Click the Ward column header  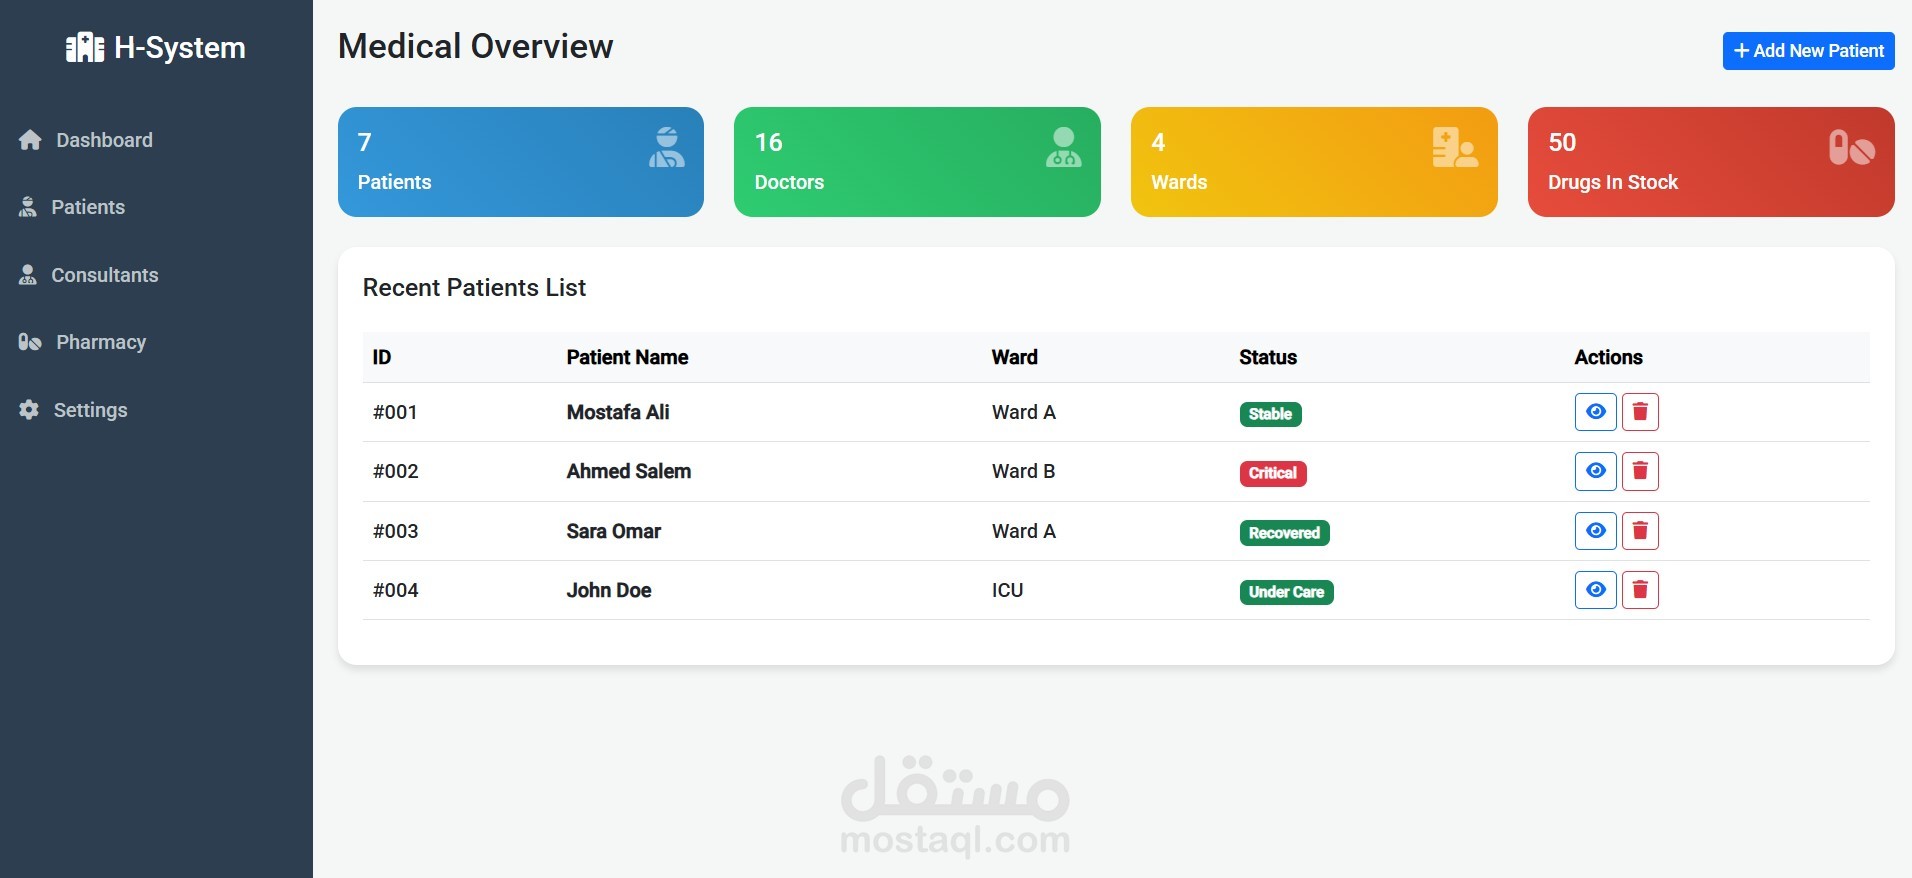point(1014,357)
